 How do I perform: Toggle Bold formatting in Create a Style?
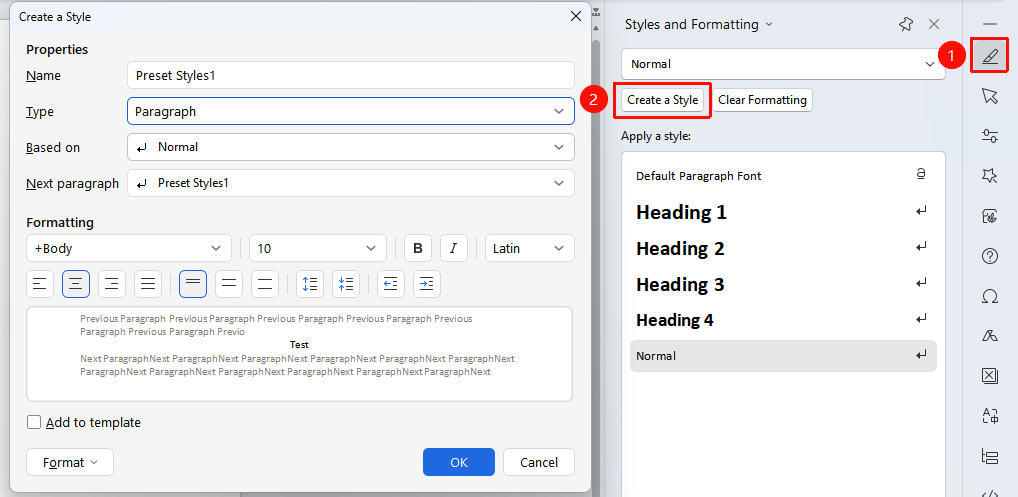(418, 248)
